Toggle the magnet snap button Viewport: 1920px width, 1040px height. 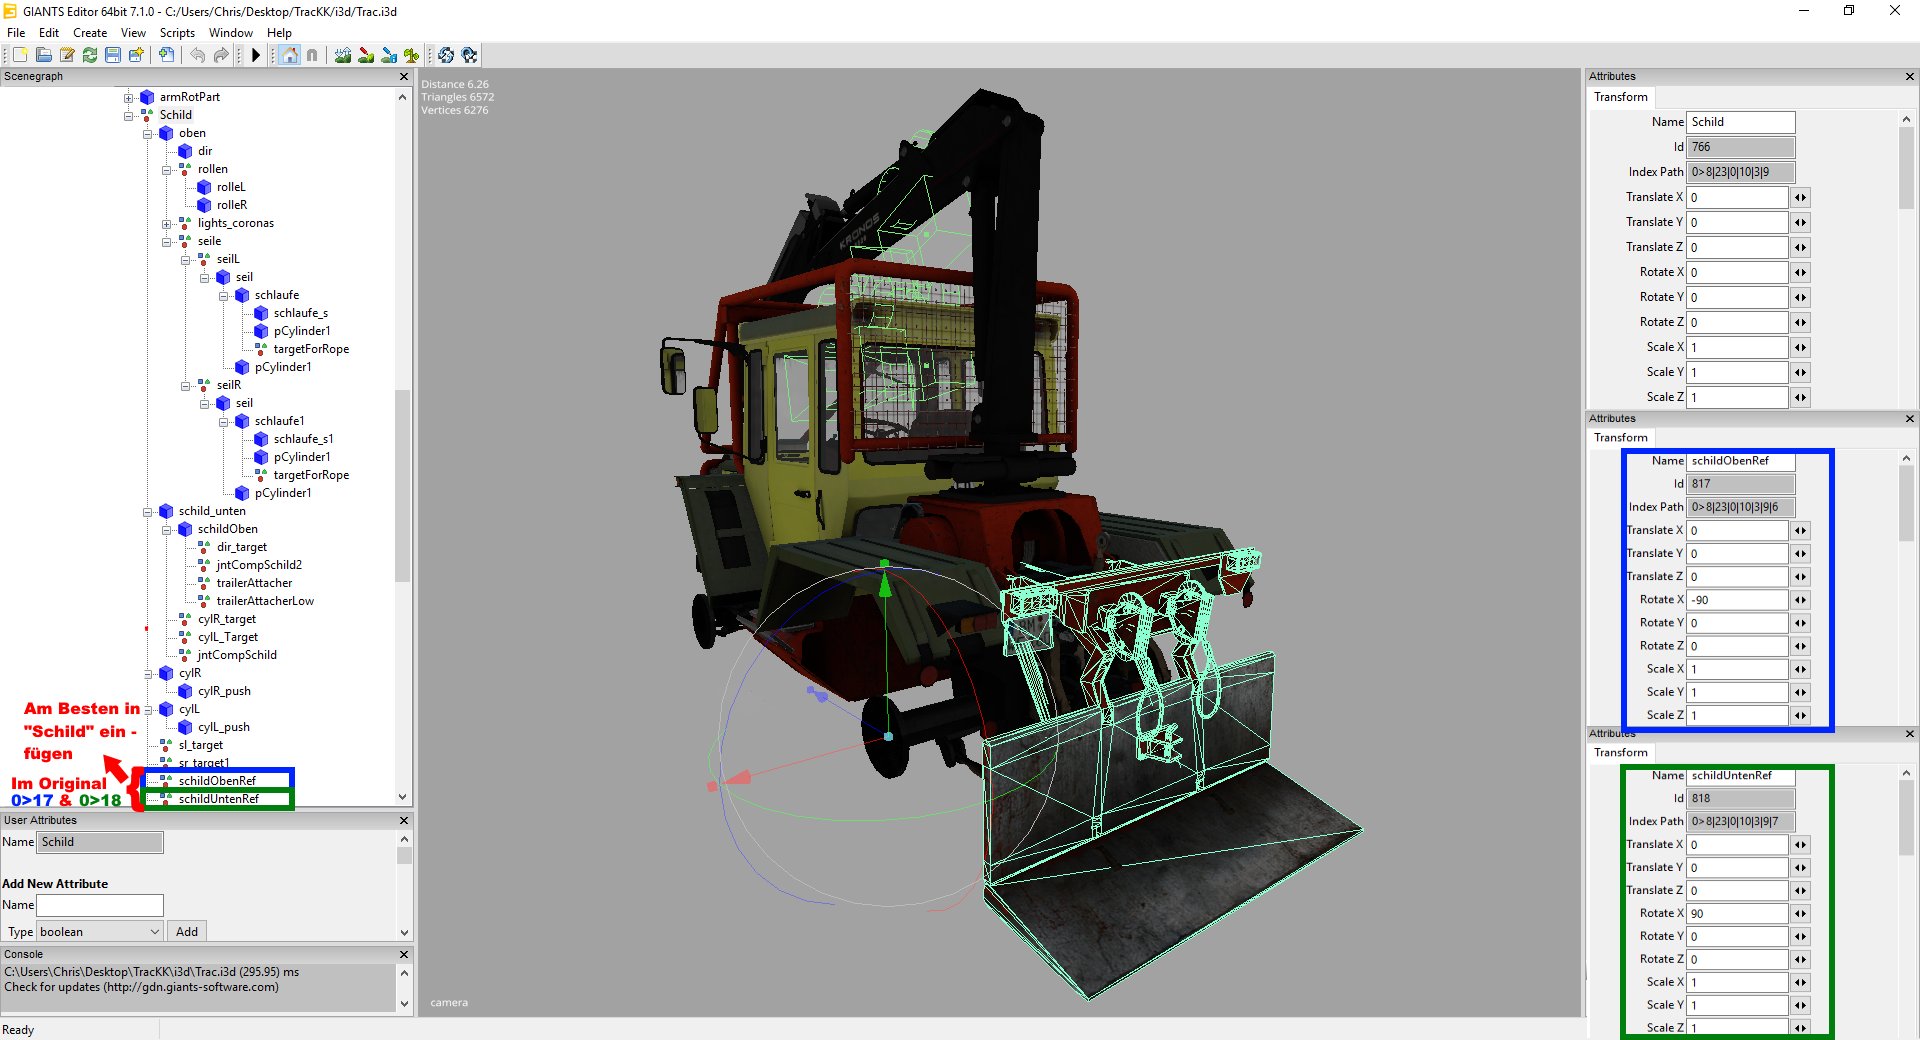coord(312,55)
